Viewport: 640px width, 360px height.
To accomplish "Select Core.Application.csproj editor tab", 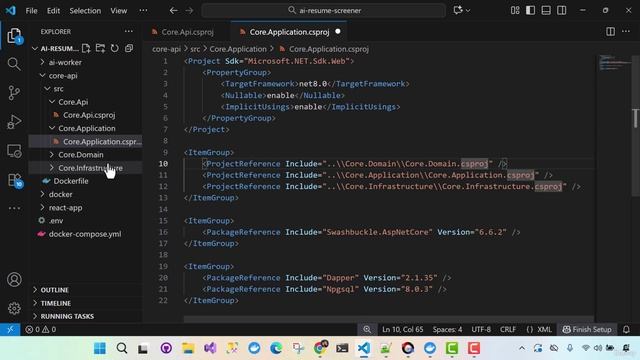I will point(289,32).
